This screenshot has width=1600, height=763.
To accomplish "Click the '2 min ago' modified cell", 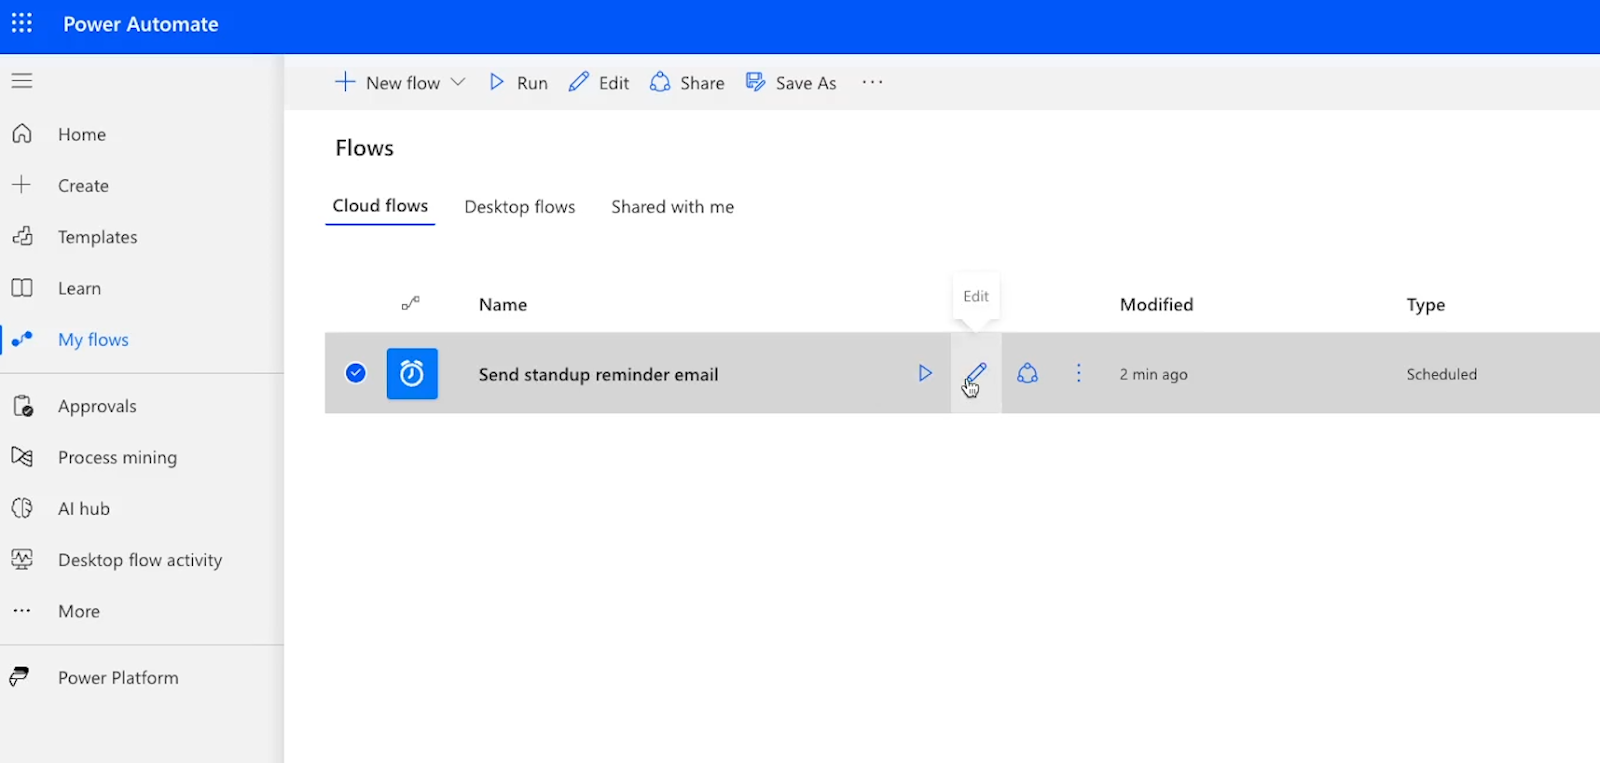I will 1154,374.
